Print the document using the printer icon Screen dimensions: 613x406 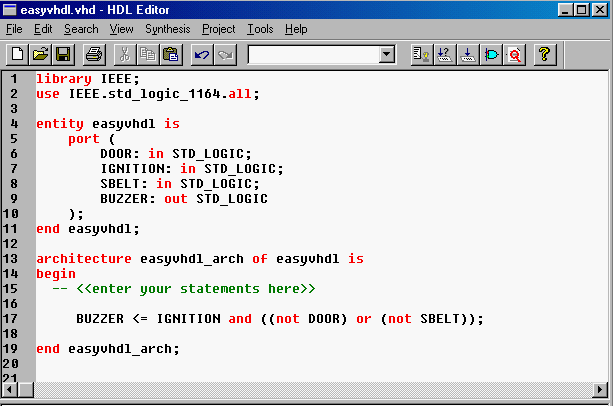[x=93, y=53]
